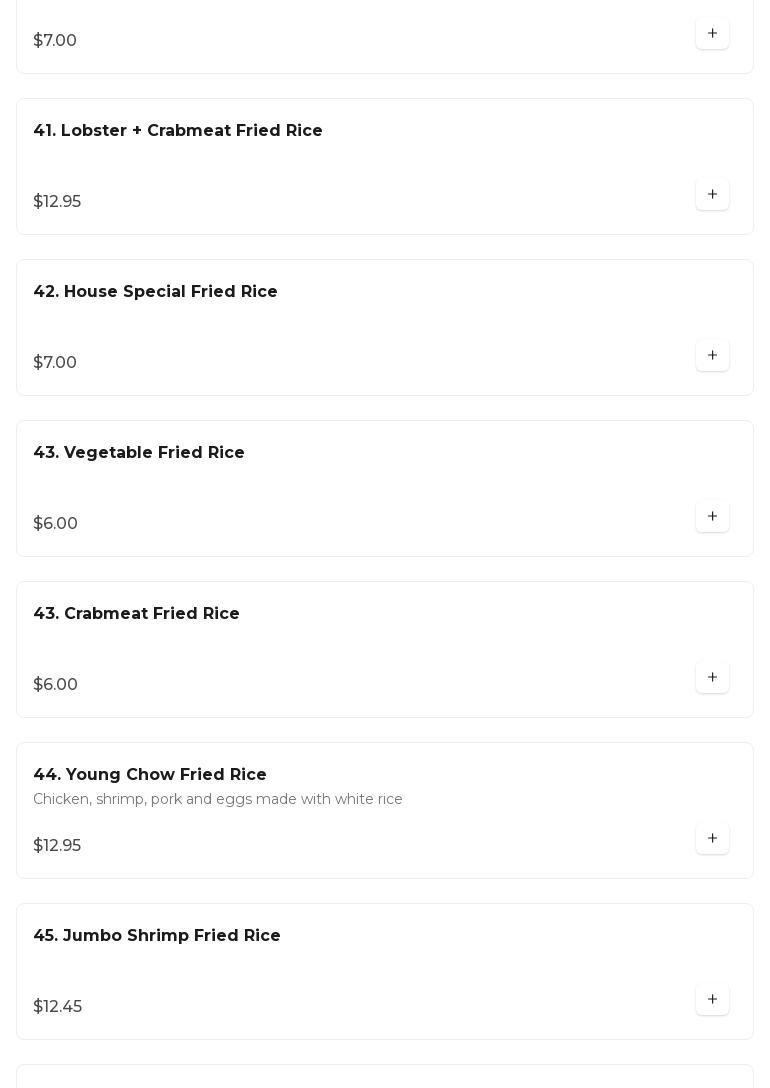The image size is (770, 1088).
Task: Click the $7.00 price under House Special
Action: pos(55,363)
